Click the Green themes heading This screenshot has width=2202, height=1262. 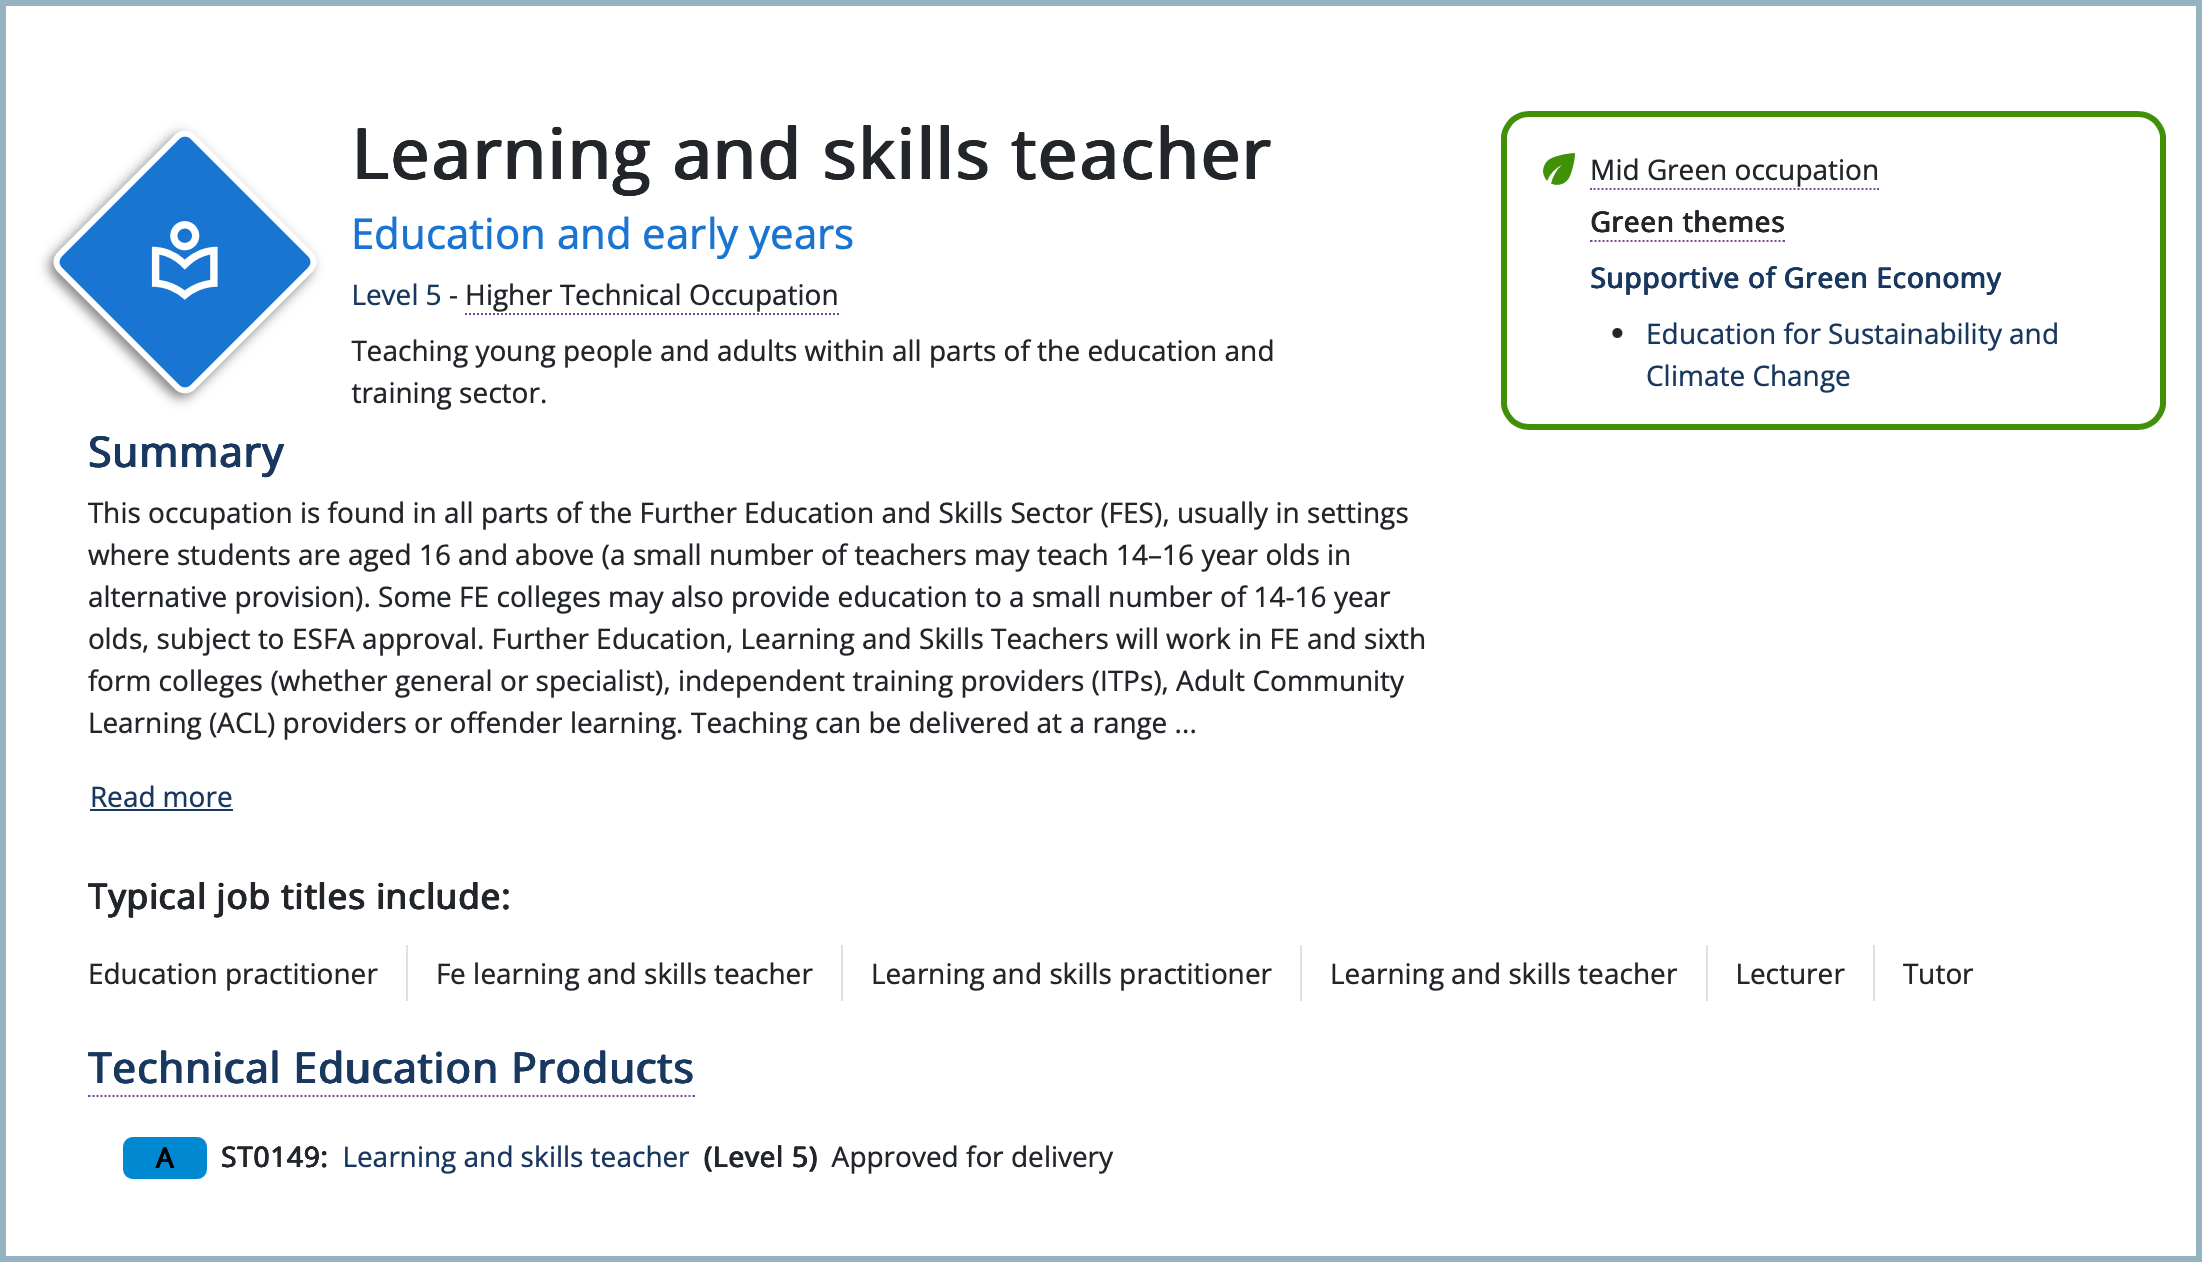tap(1687, 222)
